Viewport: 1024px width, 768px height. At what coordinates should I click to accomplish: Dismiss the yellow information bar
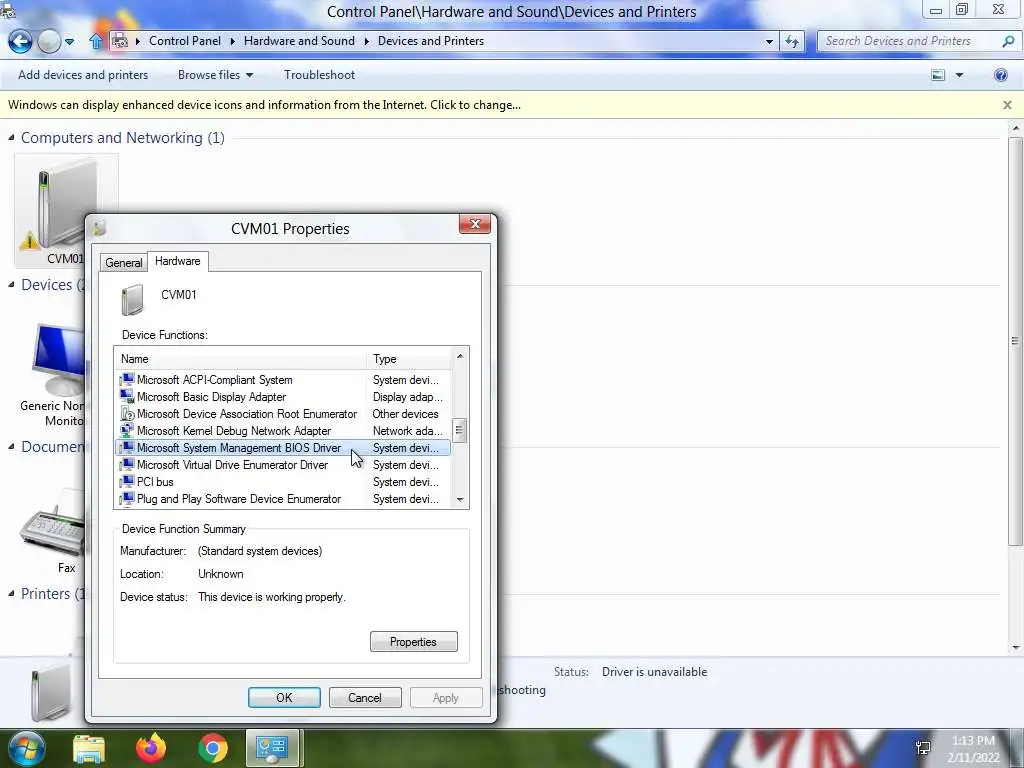[x=1007, y=105]
